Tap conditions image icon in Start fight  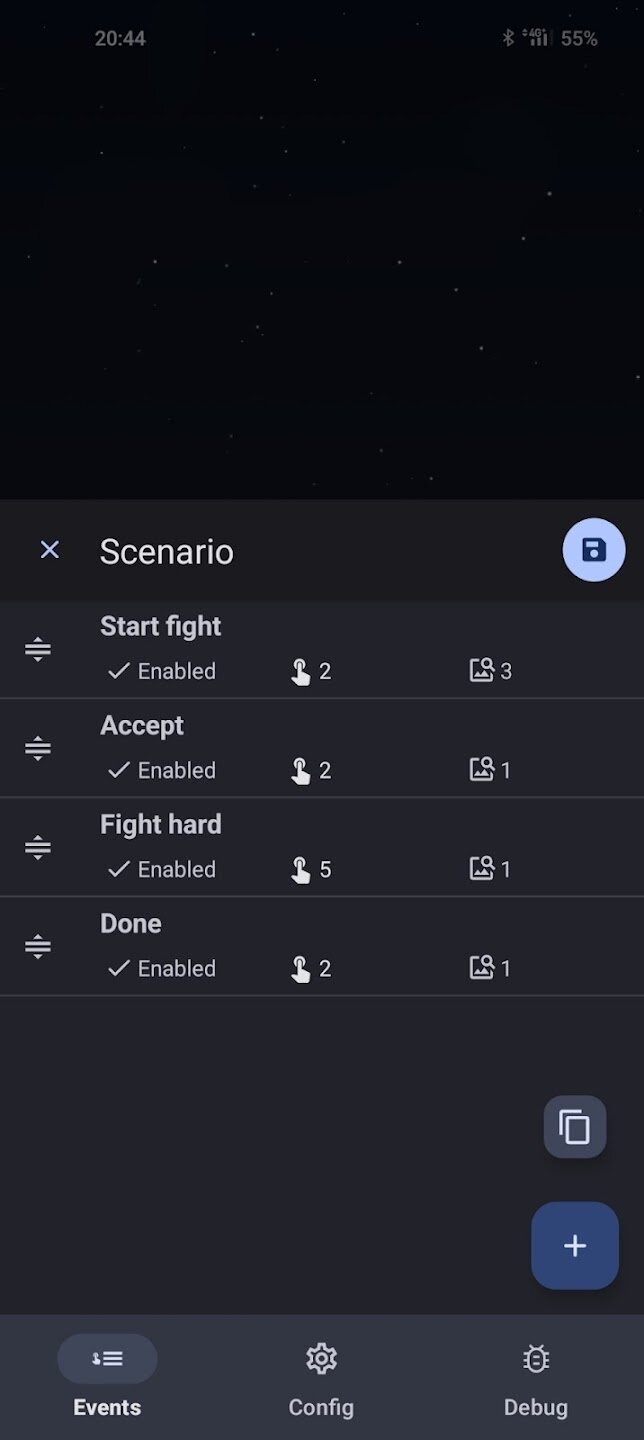[482, 671]
